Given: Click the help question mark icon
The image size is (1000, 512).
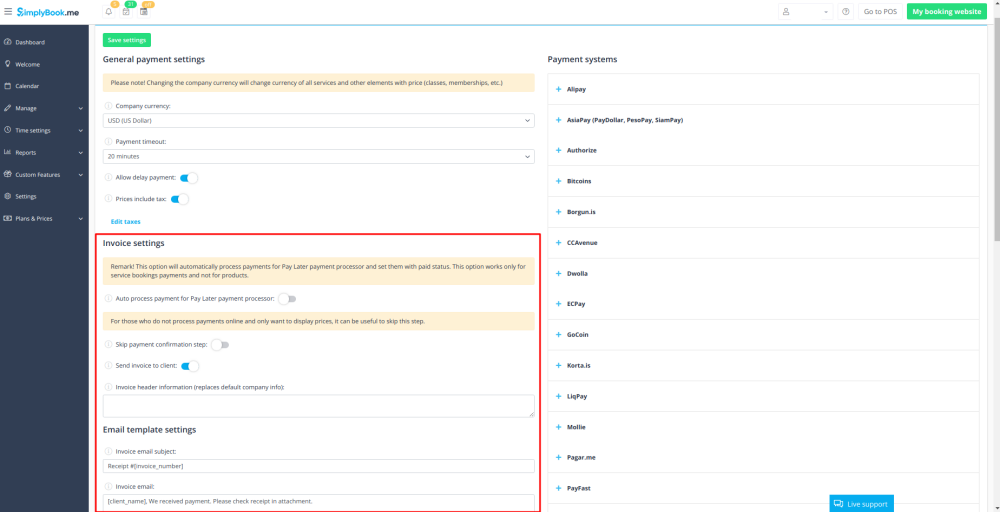Looking at the screenshot, I should tap(846, 12).
